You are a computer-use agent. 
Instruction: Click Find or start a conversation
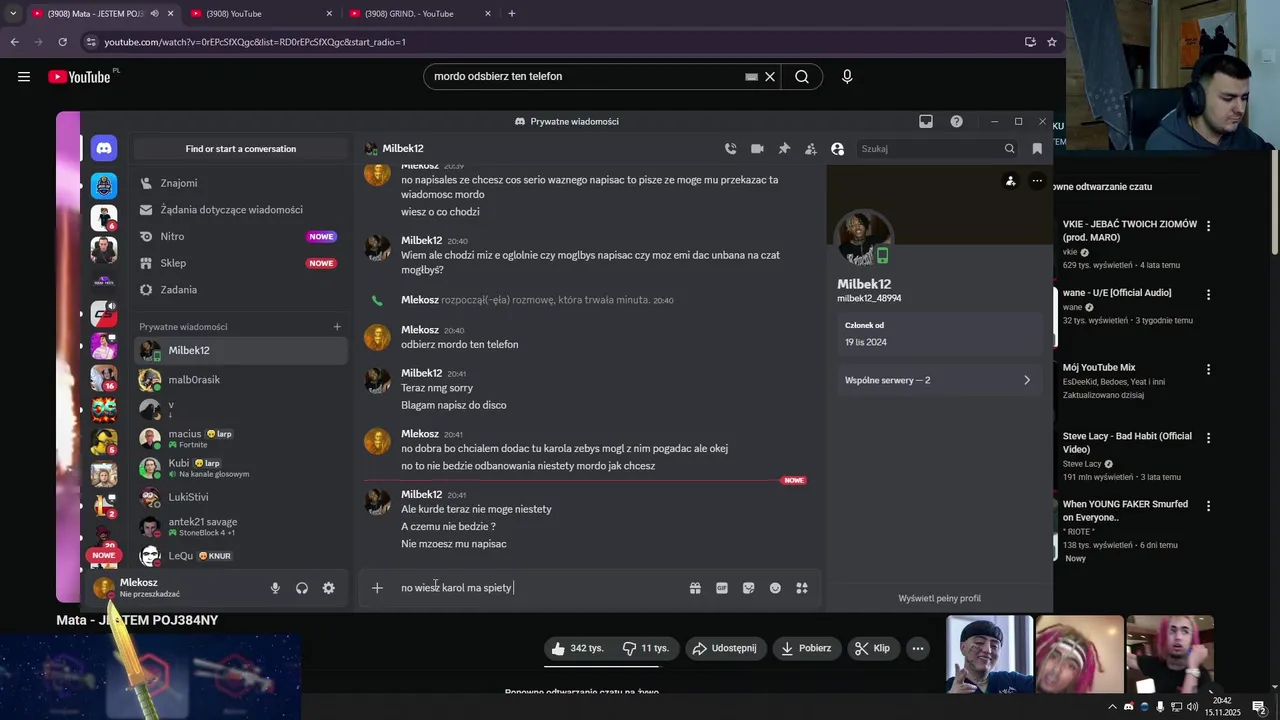[x=241, y=149]
